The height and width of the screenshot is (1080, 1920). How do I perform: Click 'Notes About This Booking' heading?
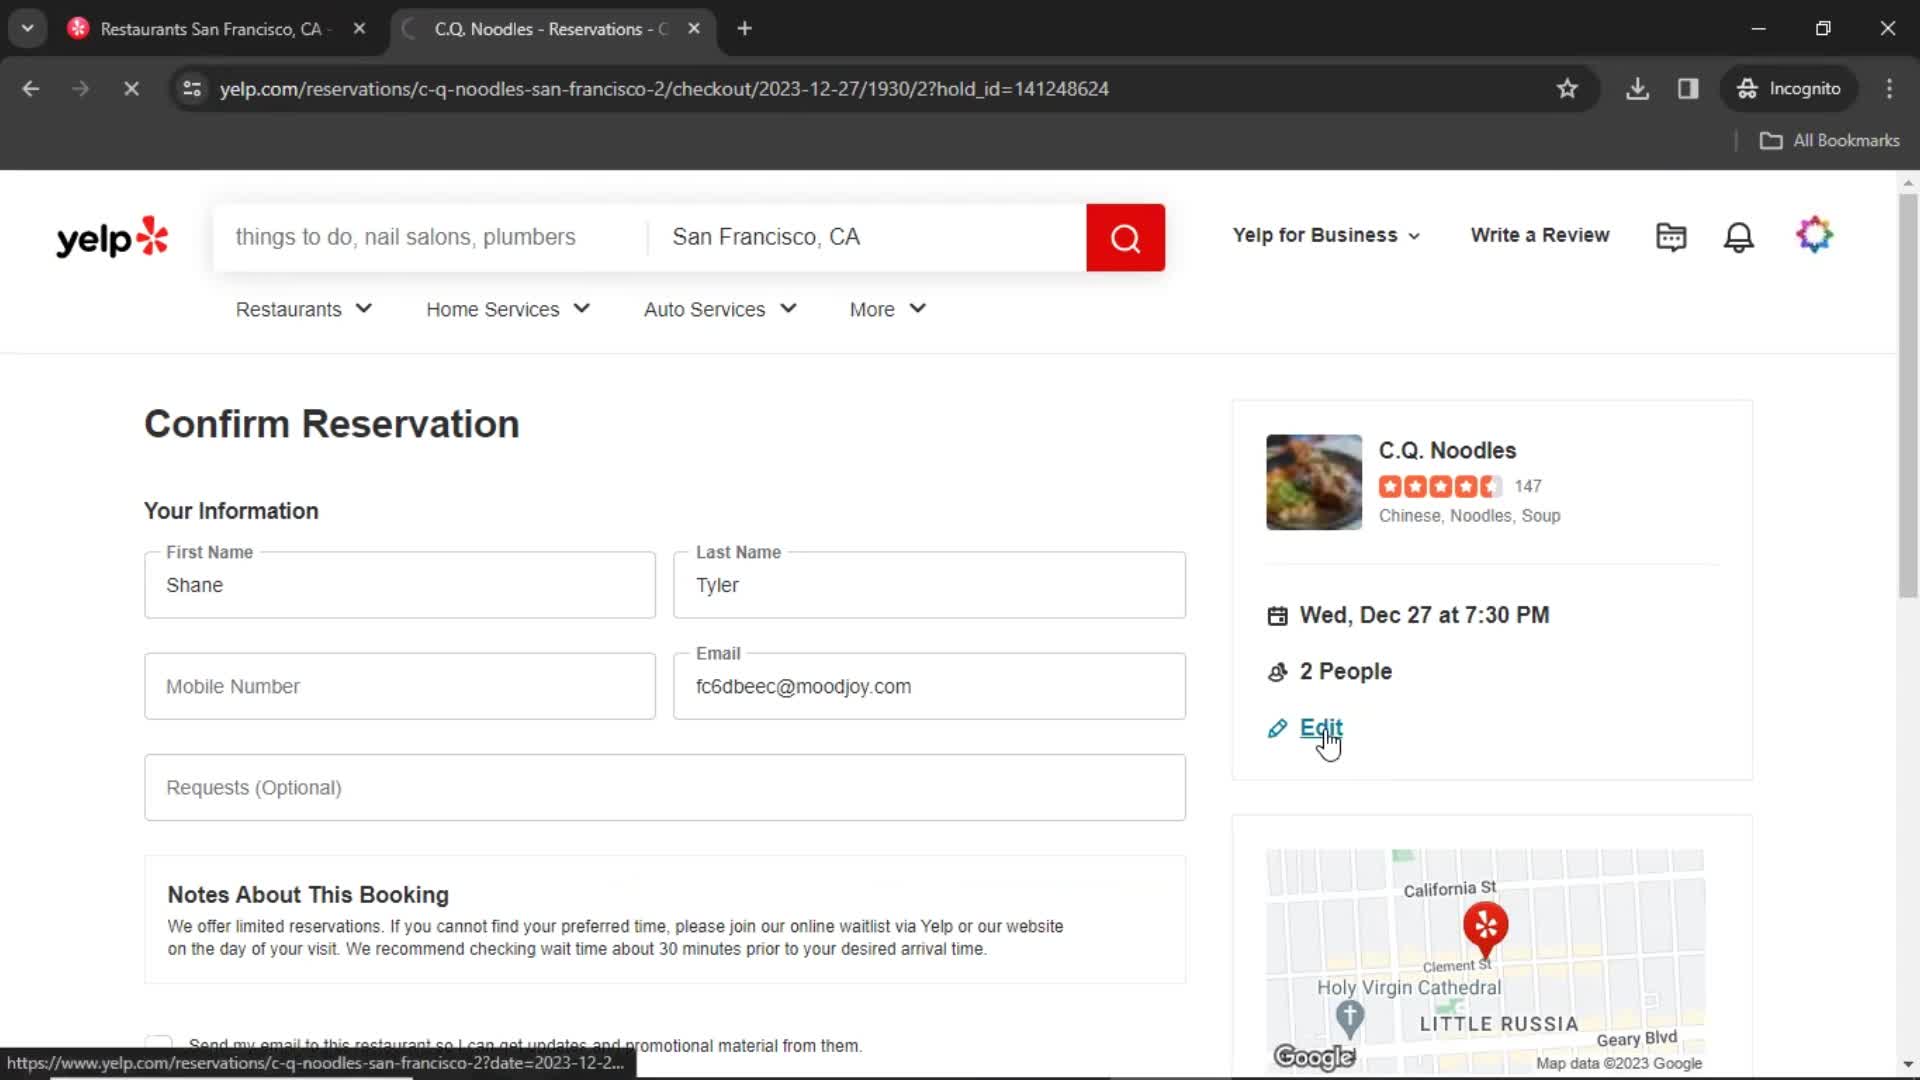coord(308,895)
